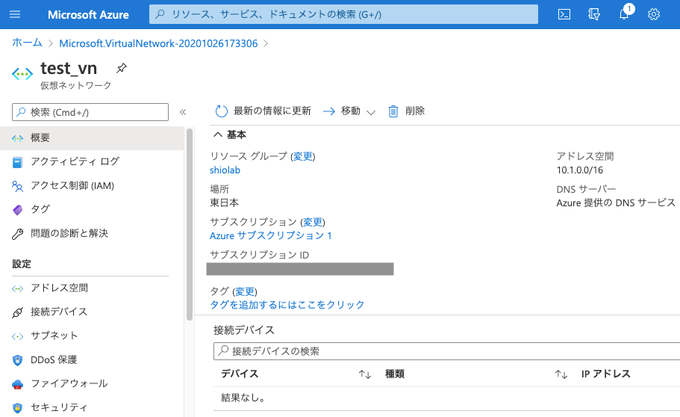Viewport: 680px width, 417px height.
Task: Sort the 種類 column
Action: coord(561,374)
